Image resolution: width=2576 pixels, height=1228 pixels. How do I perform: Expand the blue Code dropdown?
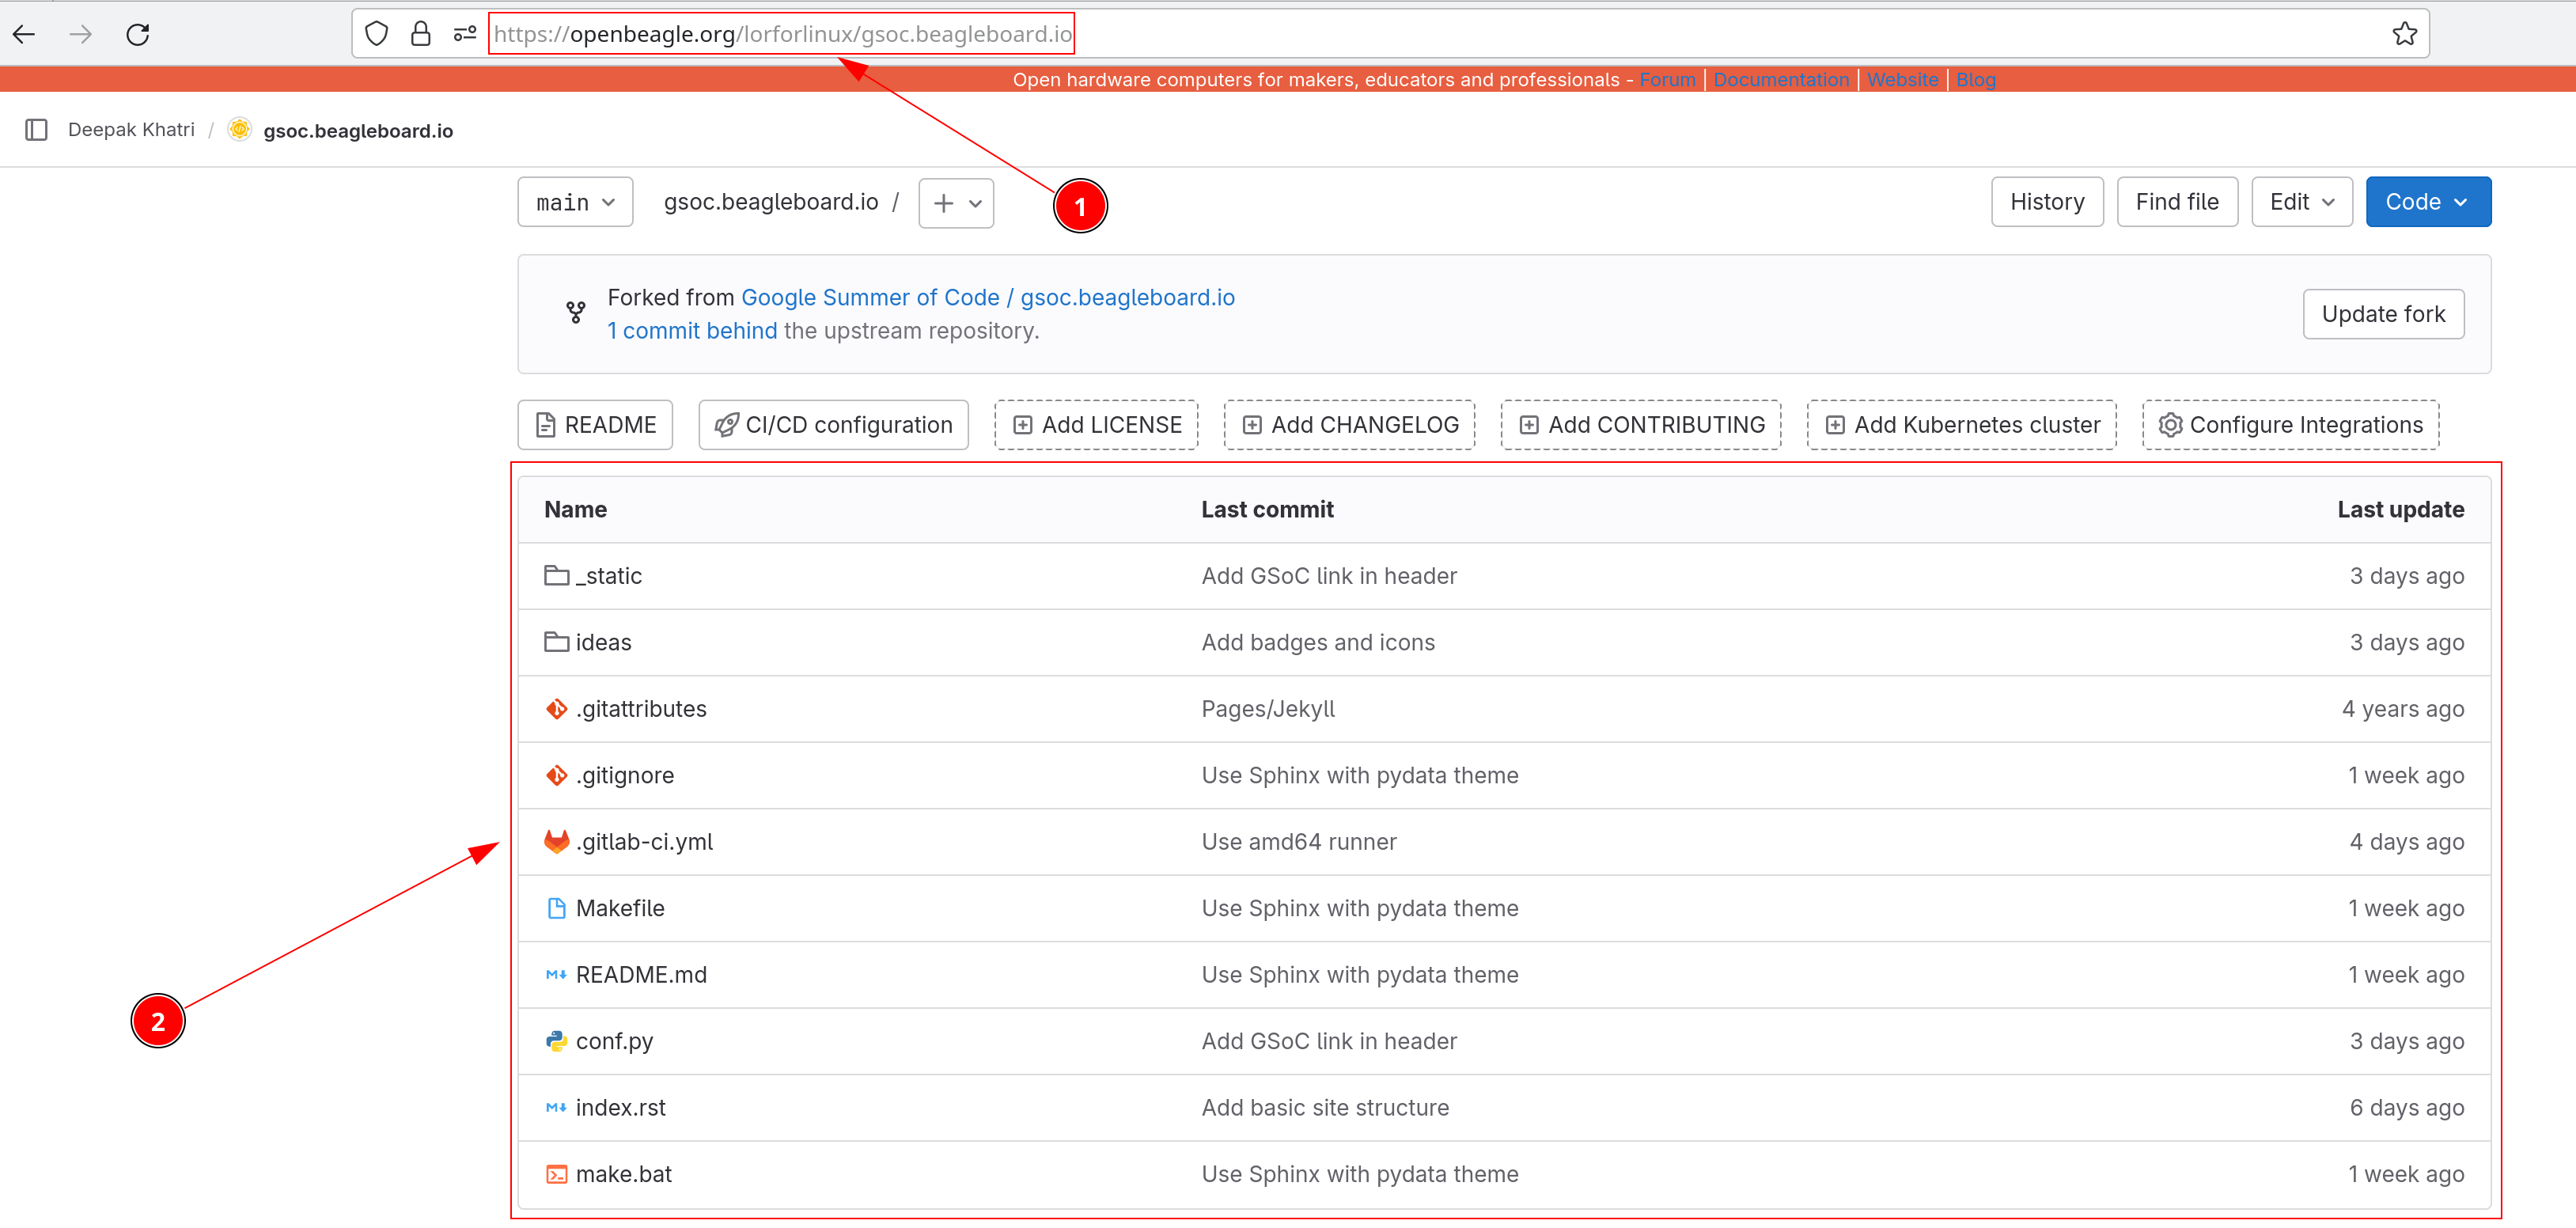2428,202
